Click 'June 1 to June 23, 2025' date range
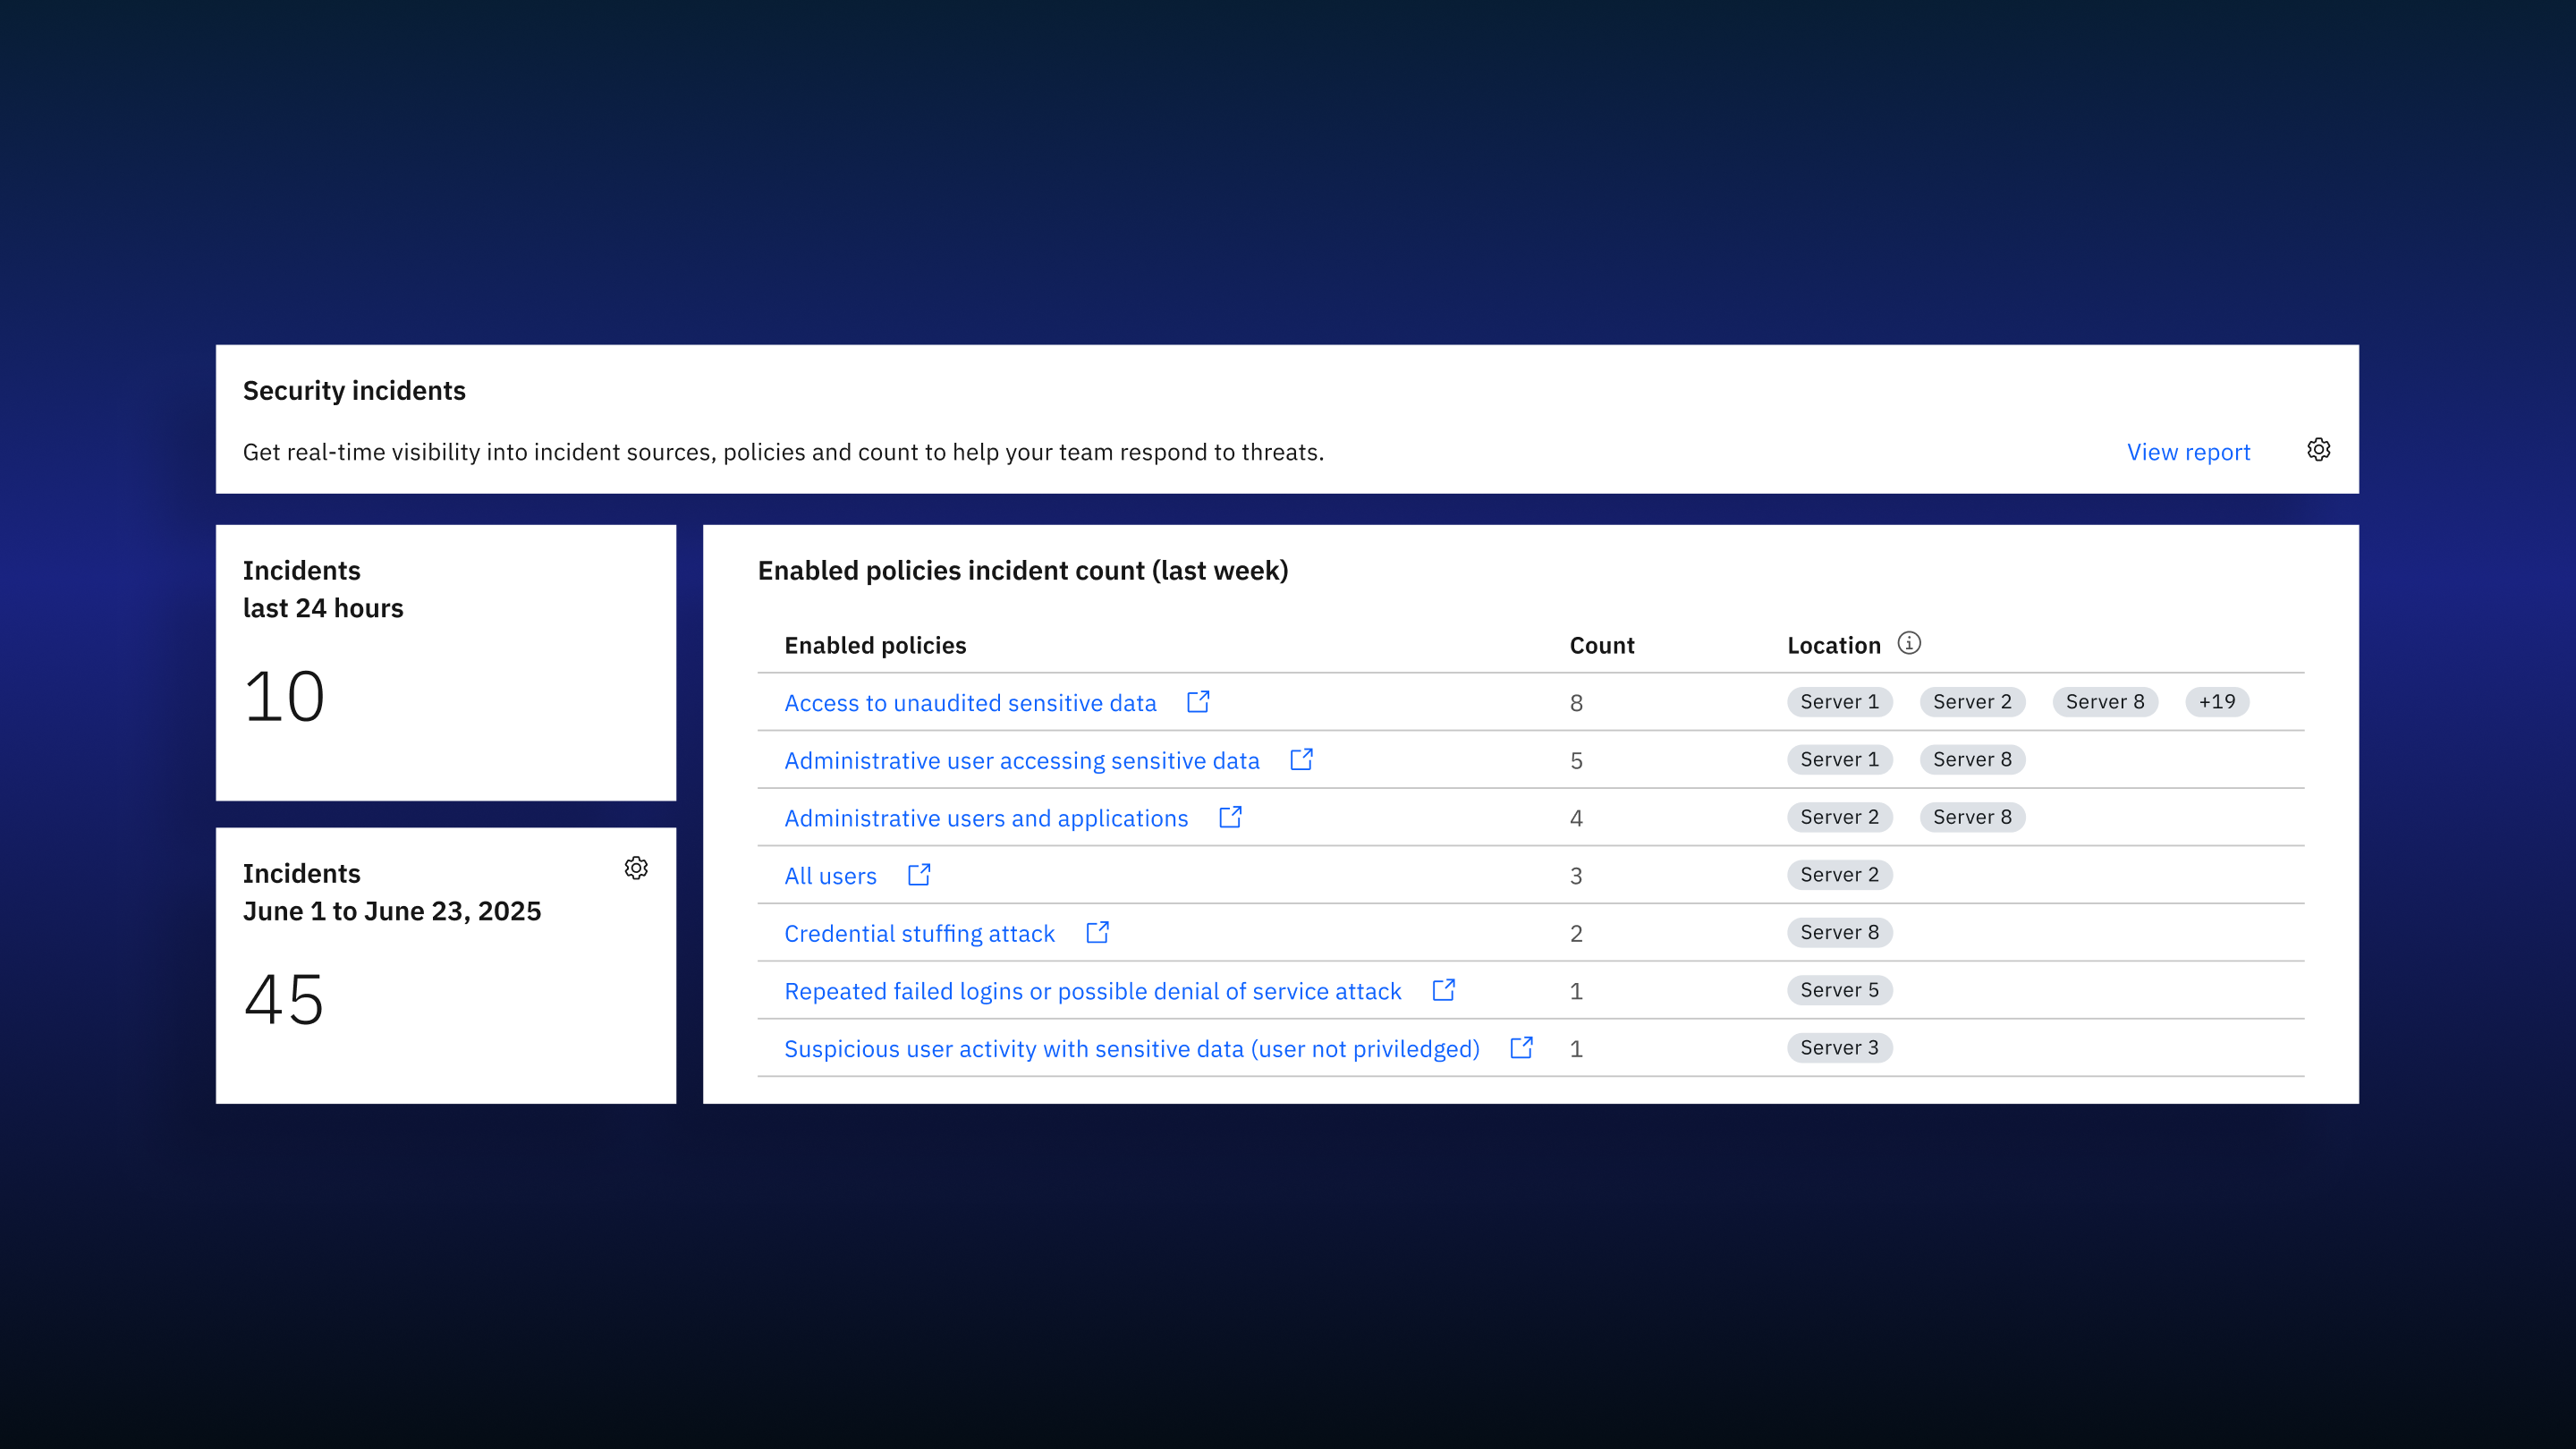The image size is (2576, 1449). click(x=392, y=911)
